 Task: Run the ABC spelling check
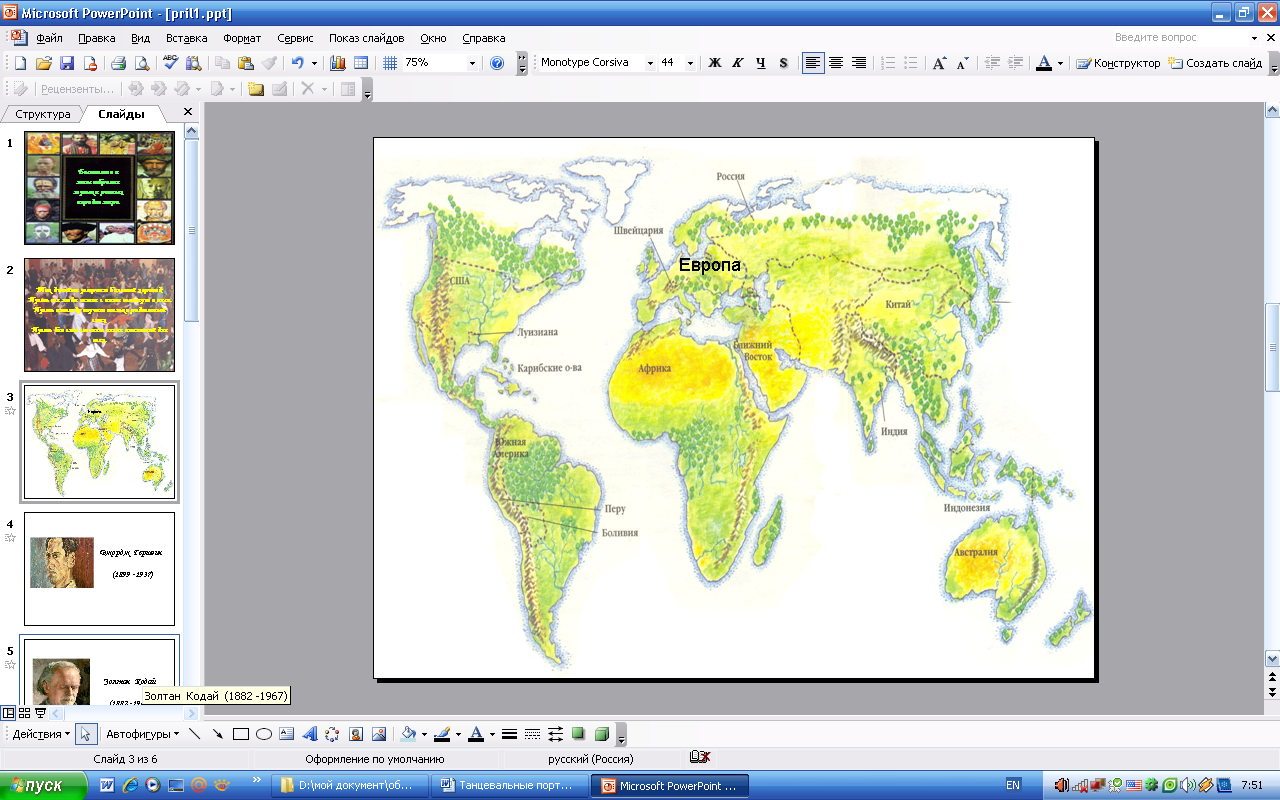pos(170,63)
